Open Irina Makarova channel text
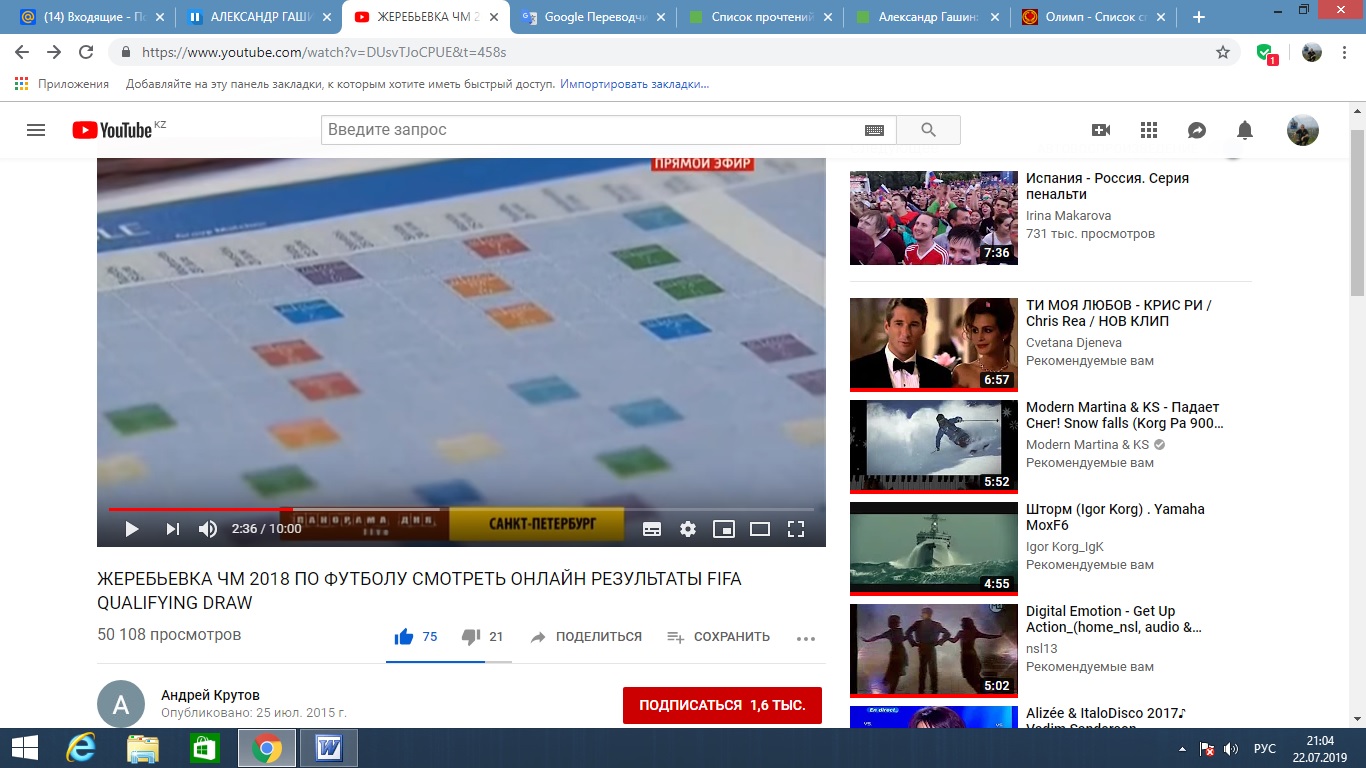 coord(1068,215)
